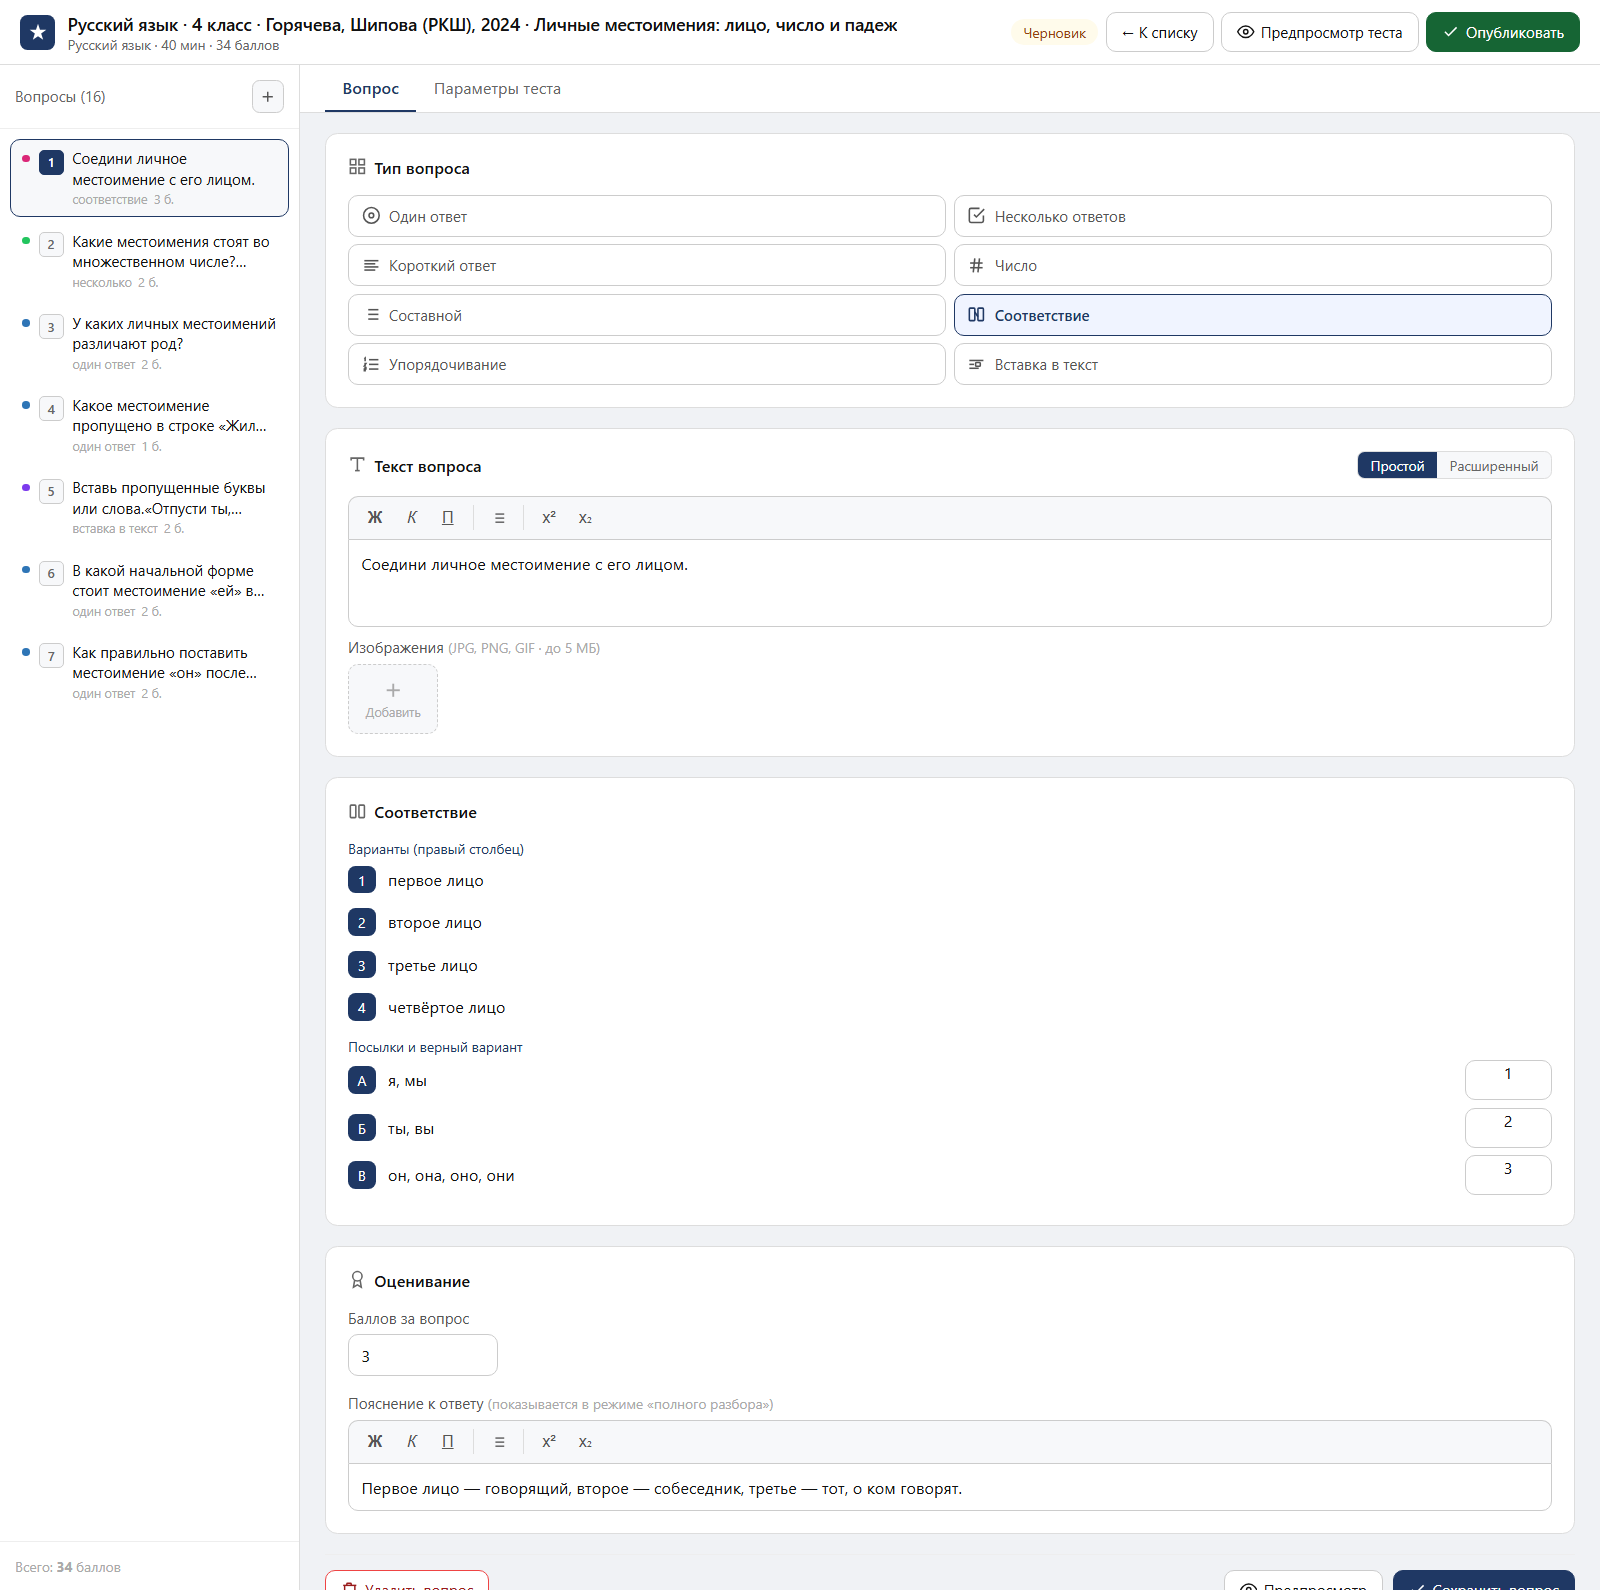The image size is (1600, 1590).
Task: Open Предпросмотр теста
Action: pyautogui.click(x=1320, y=32)
